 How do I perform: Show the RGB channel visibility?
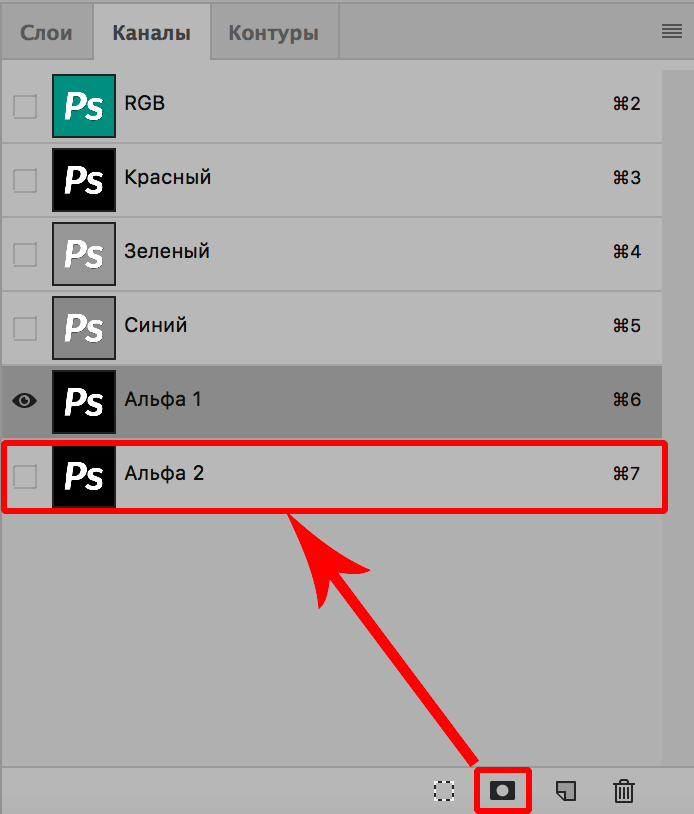(x=24, y=105)
